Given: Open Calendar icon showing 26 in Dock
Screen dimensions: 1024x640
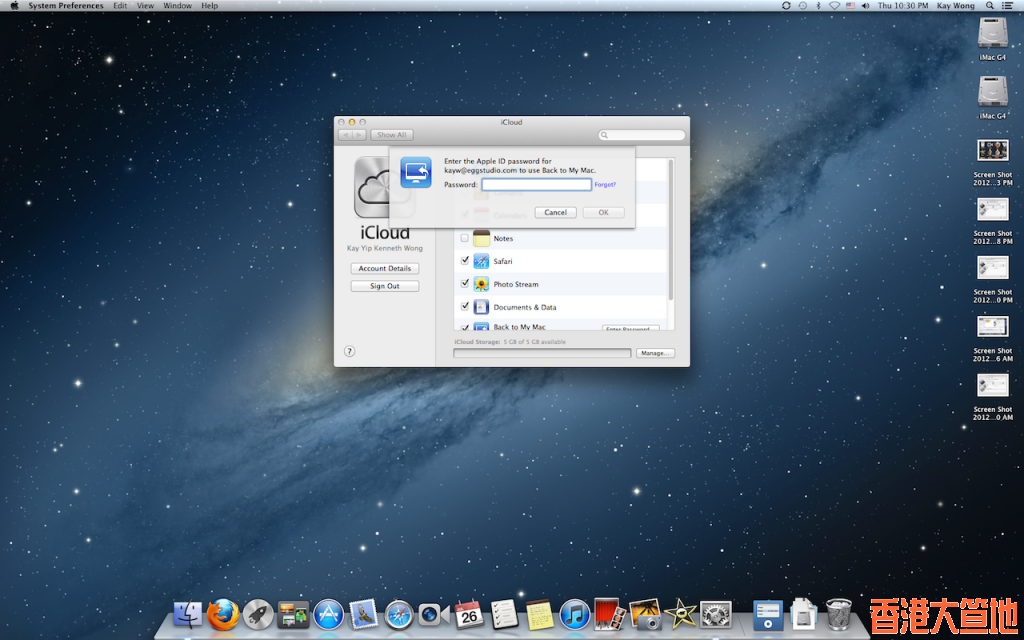Looking at the screenshot, I should coord(470,615).
